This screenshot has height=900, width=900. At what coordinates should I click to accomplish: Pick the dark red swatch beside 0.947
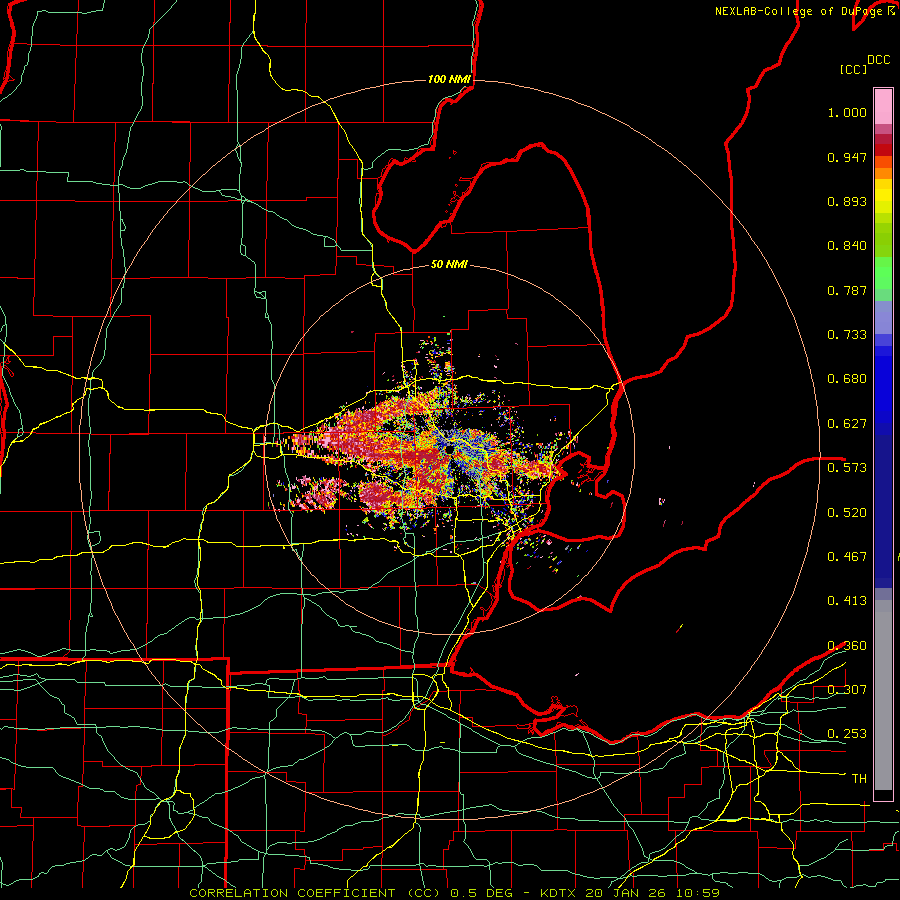click(883, 150)
